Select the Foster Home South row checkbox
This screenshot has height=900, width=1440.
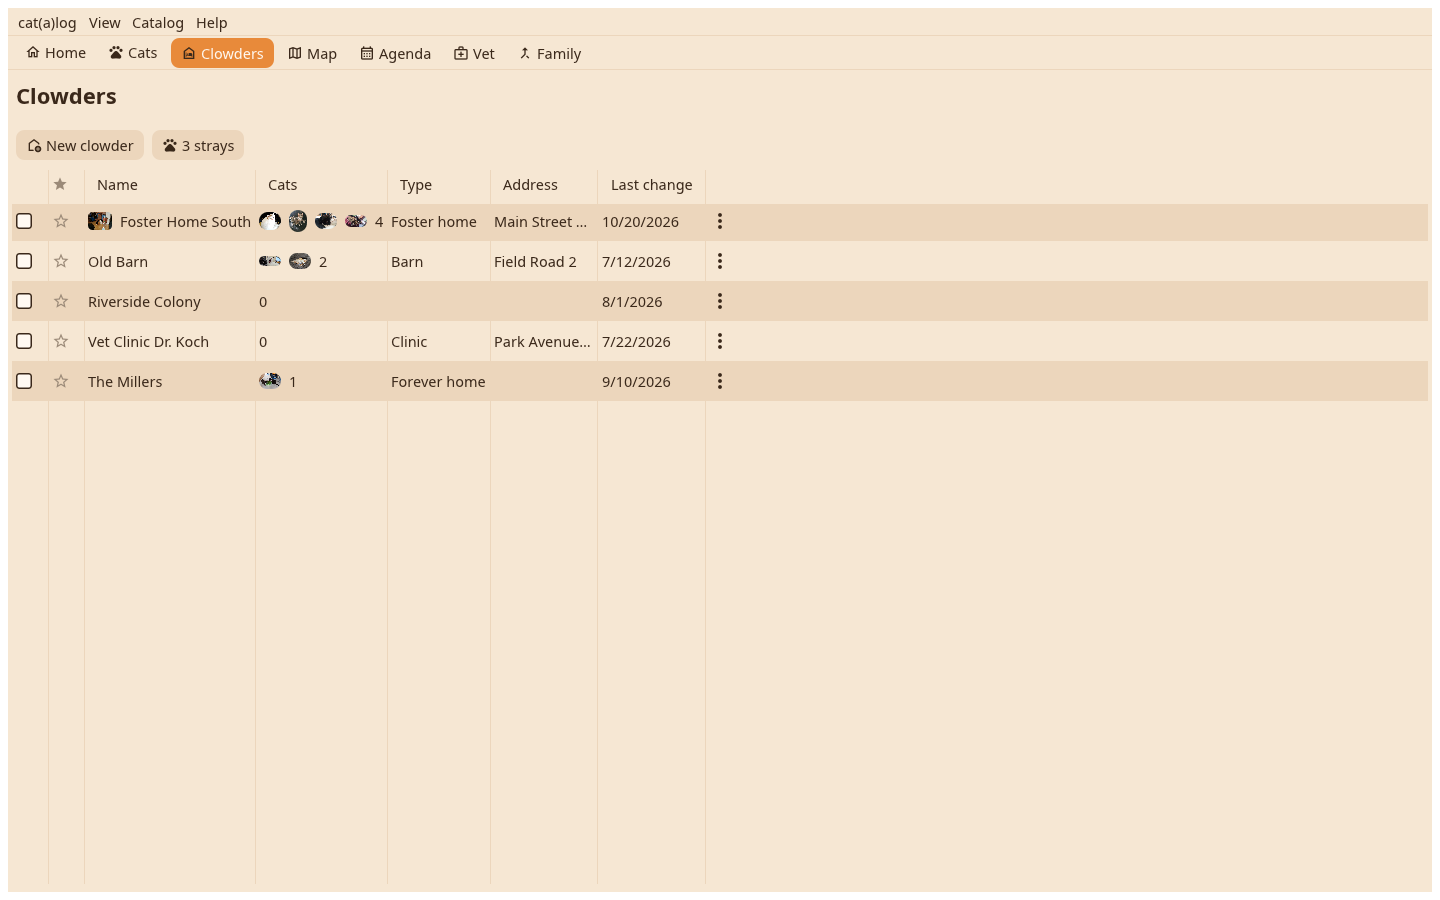(25, 221)
